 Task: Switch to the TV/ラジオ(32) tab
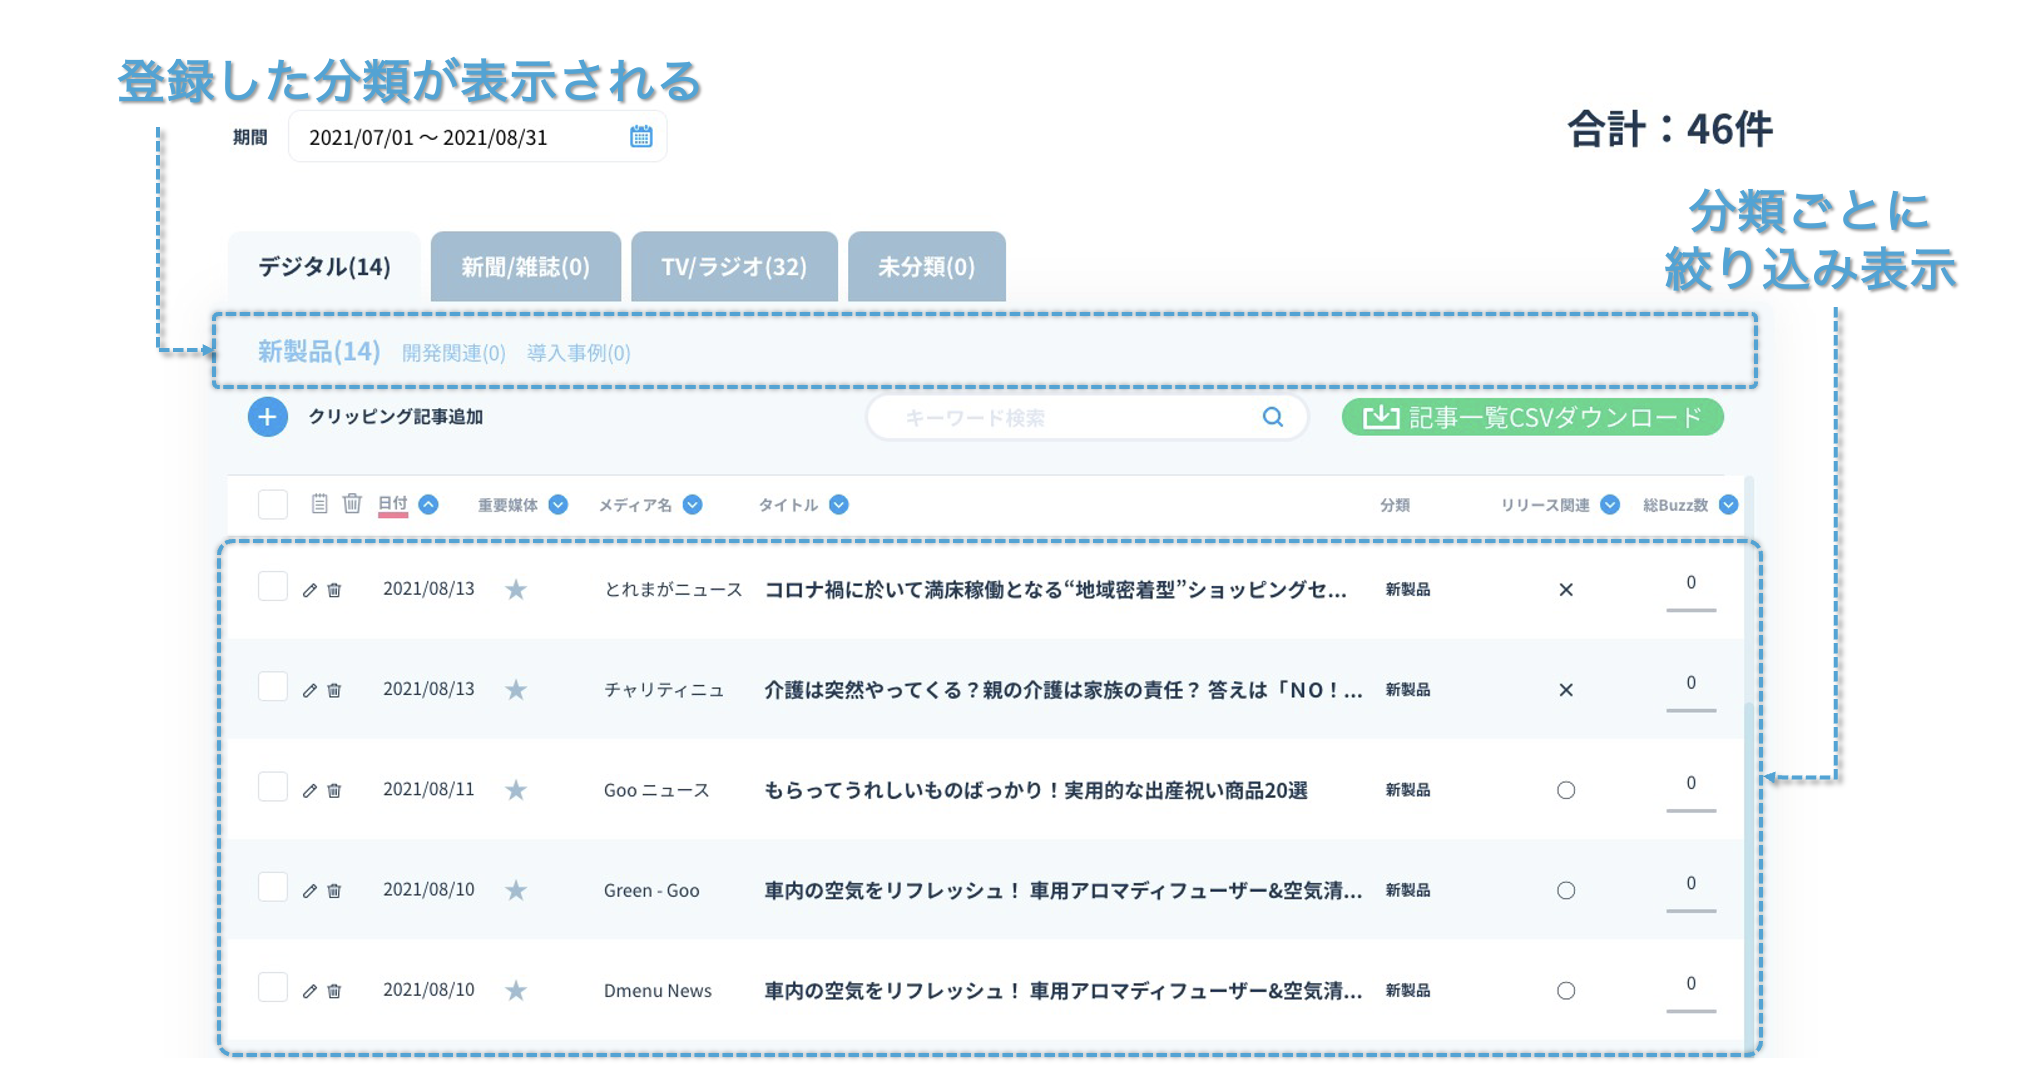click(x=734, y=267)
